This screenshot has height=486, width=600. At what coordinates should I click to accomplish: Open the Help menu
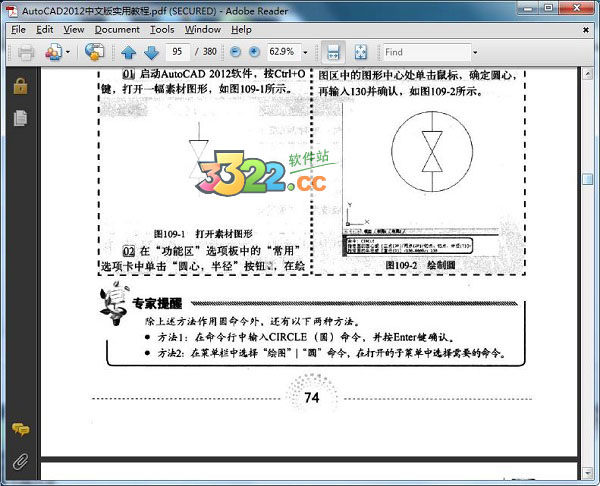(241, 29)
